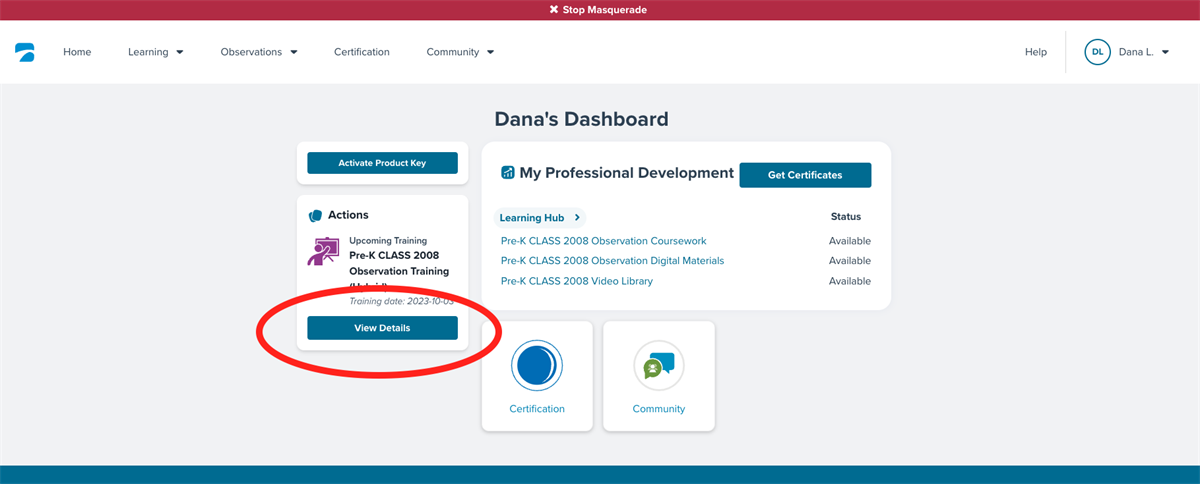
Task: Click the Certification circle icon
Action: 537,365
